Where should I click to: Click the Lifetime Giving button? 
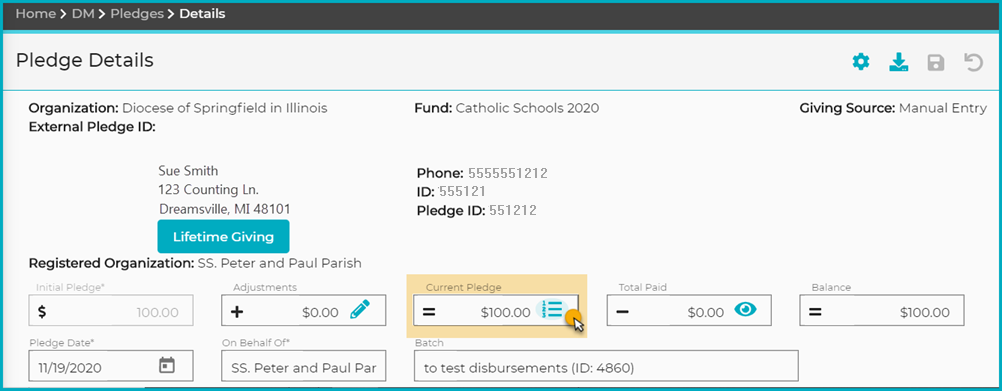coord(224,236)
